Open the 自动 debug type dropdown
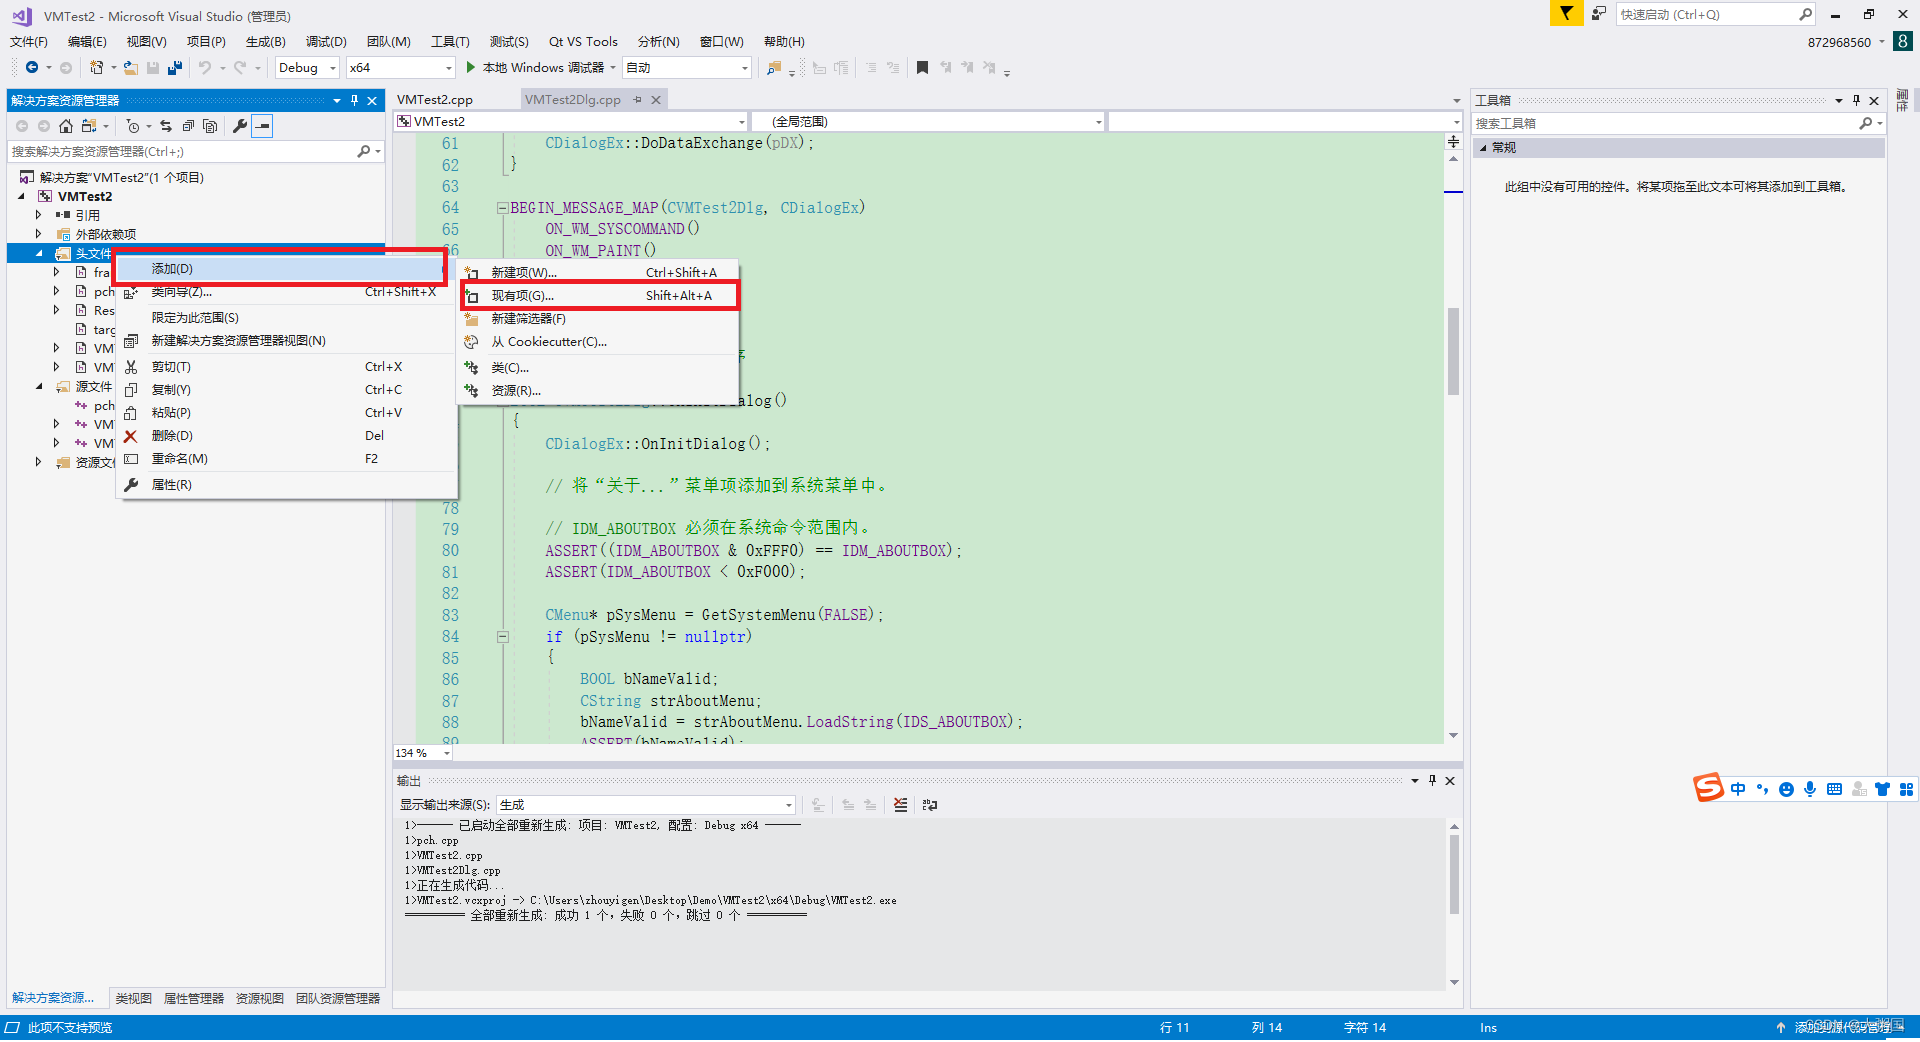 click(687, 68)
